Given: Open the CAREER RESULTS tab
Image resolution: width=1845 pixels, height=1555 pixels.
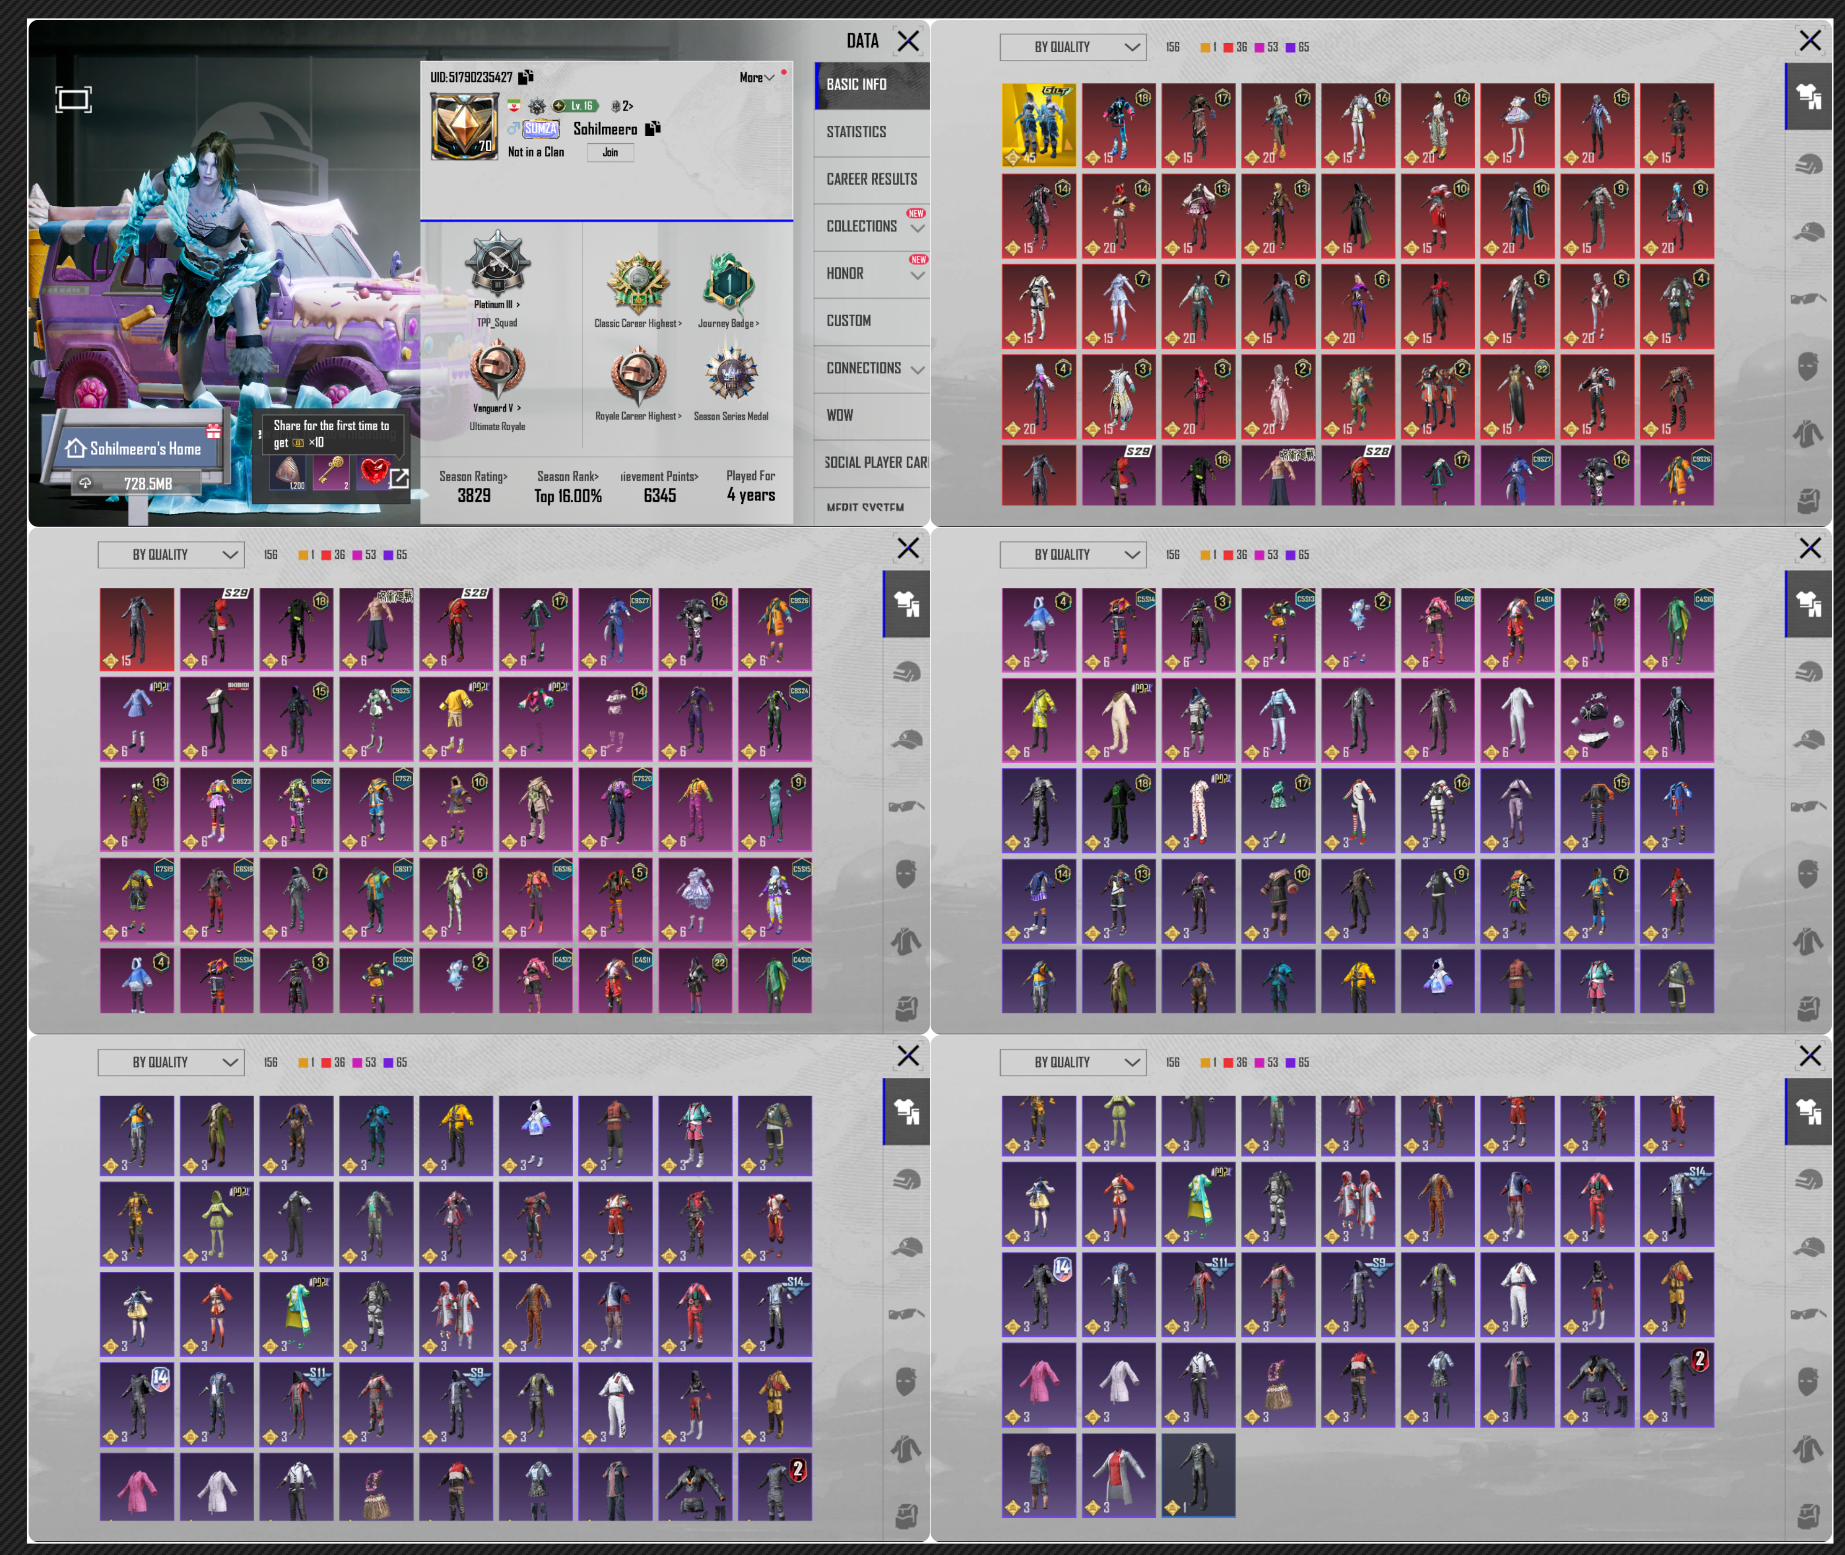Looking at the screenshot, I should point(872,180).
